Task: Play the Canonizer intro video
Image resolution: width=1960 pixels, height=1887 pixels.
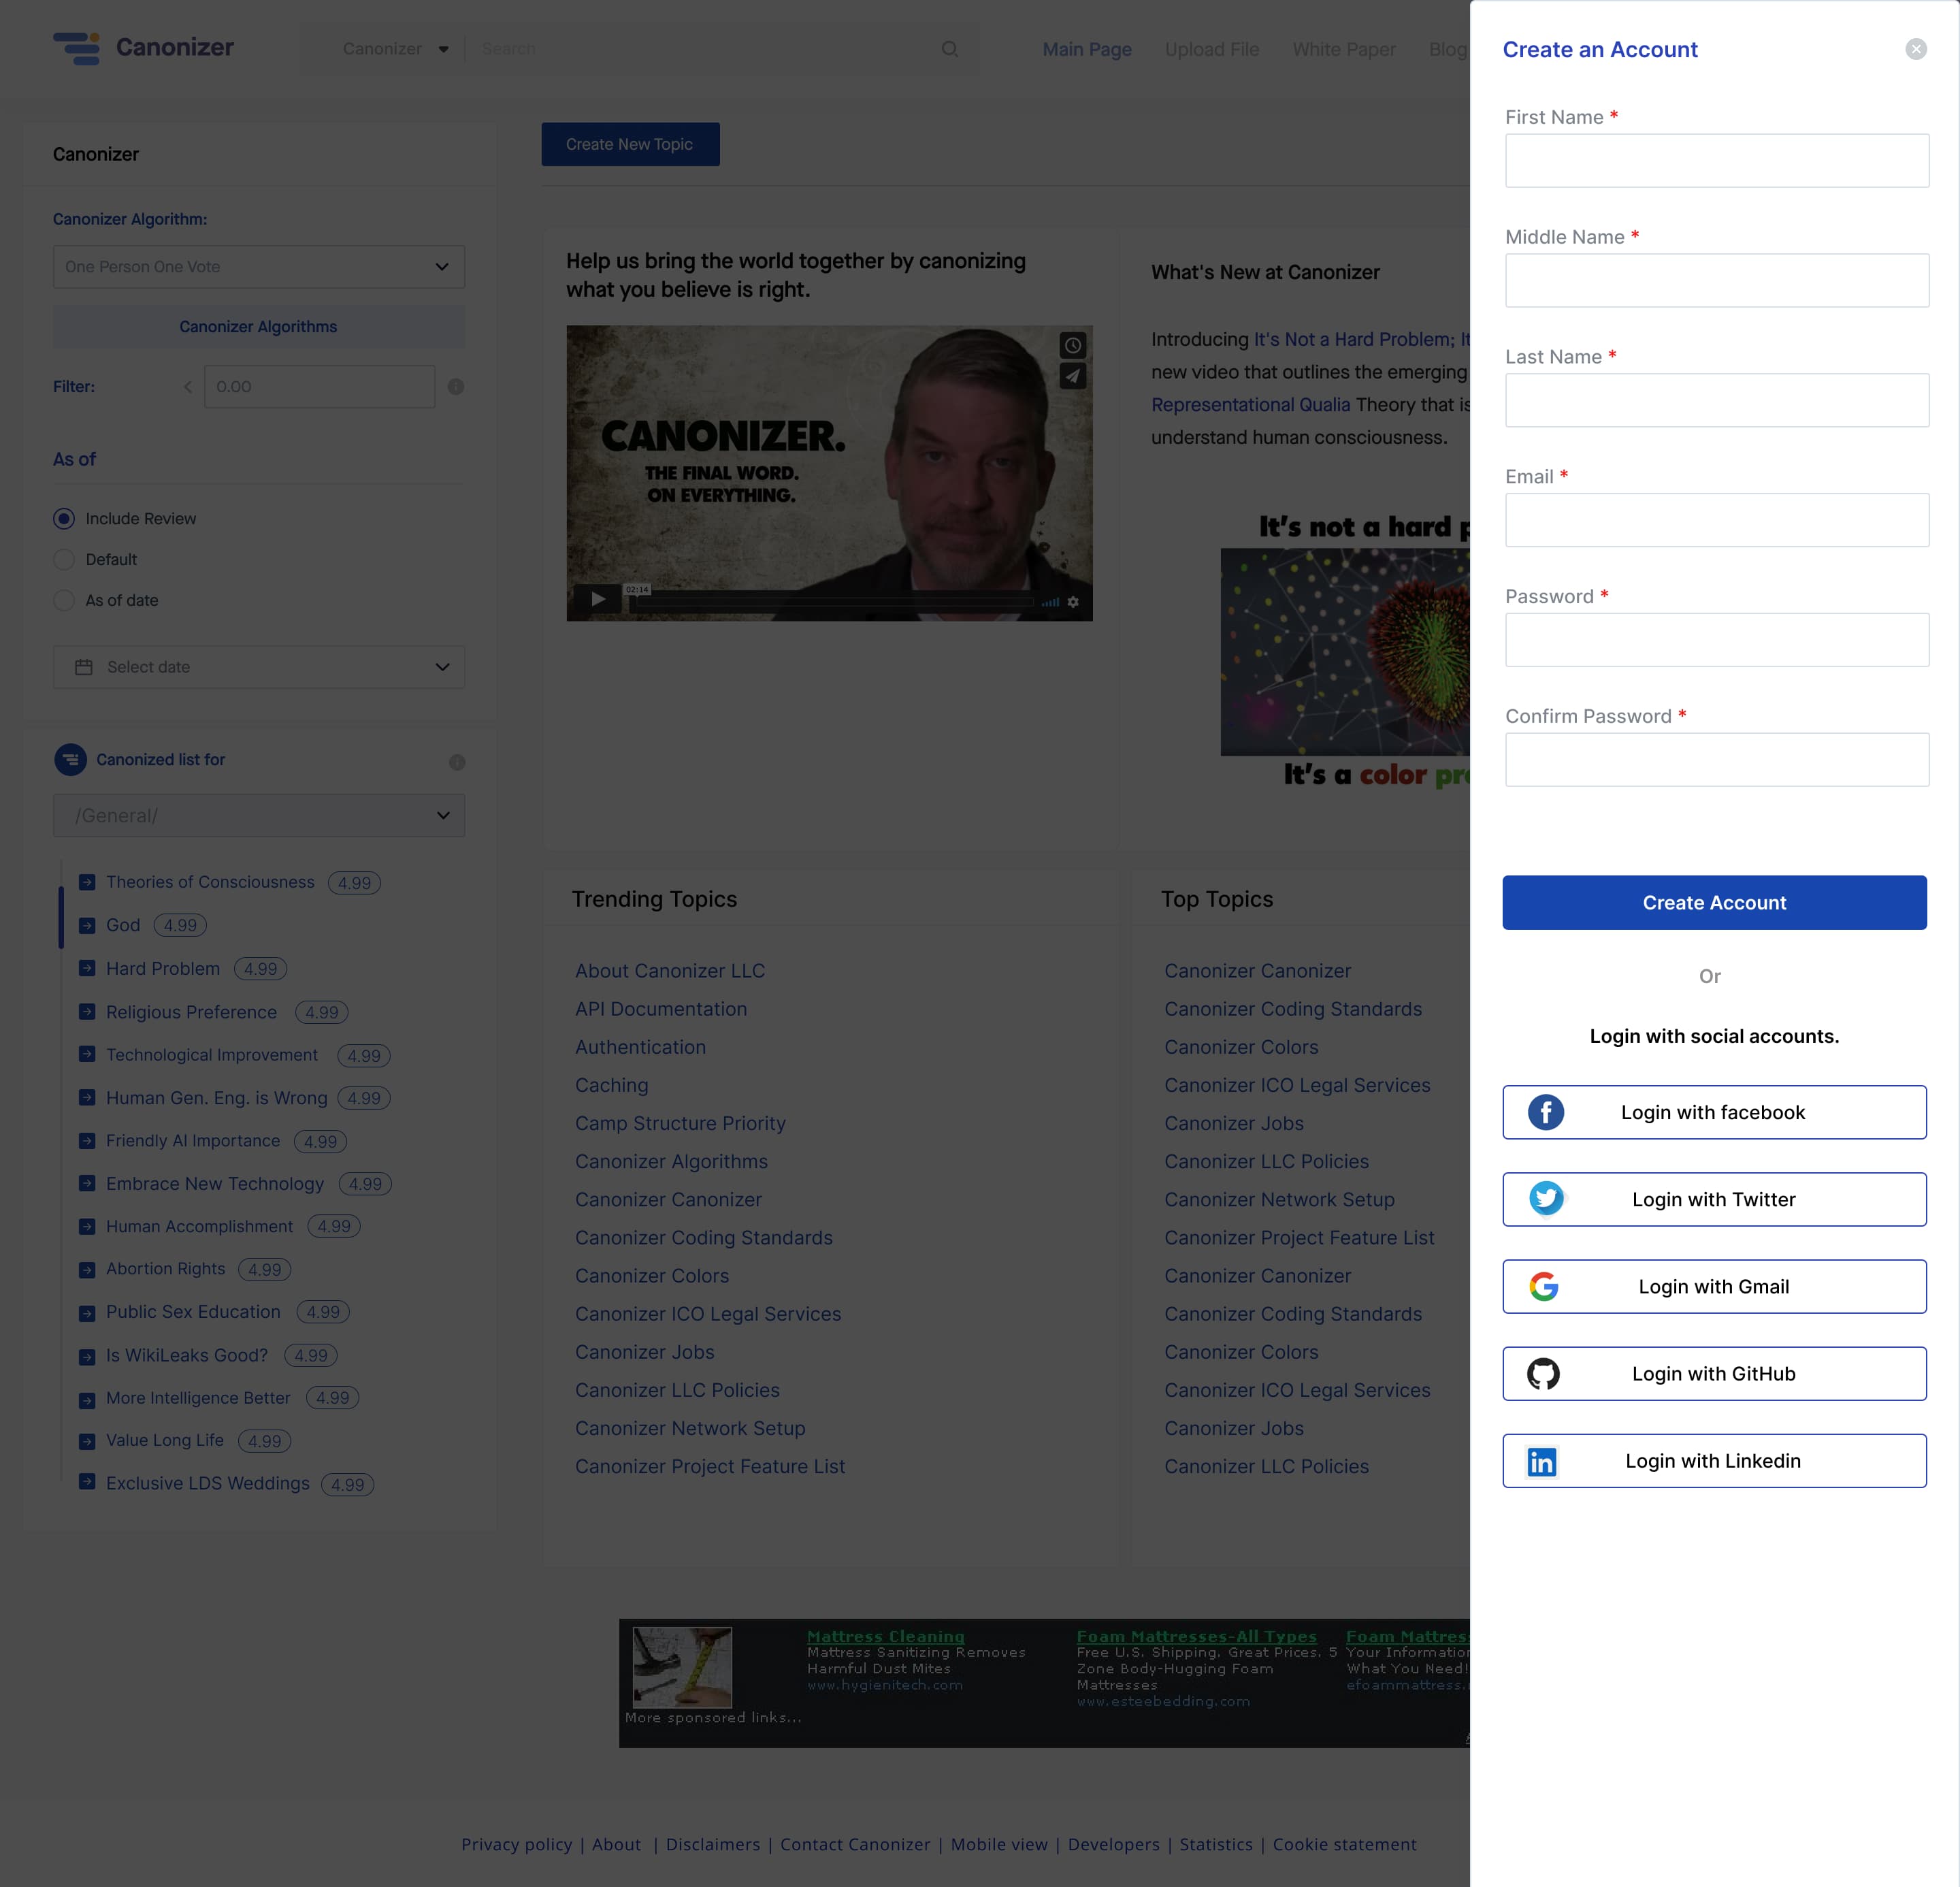Action: point(597,599)
